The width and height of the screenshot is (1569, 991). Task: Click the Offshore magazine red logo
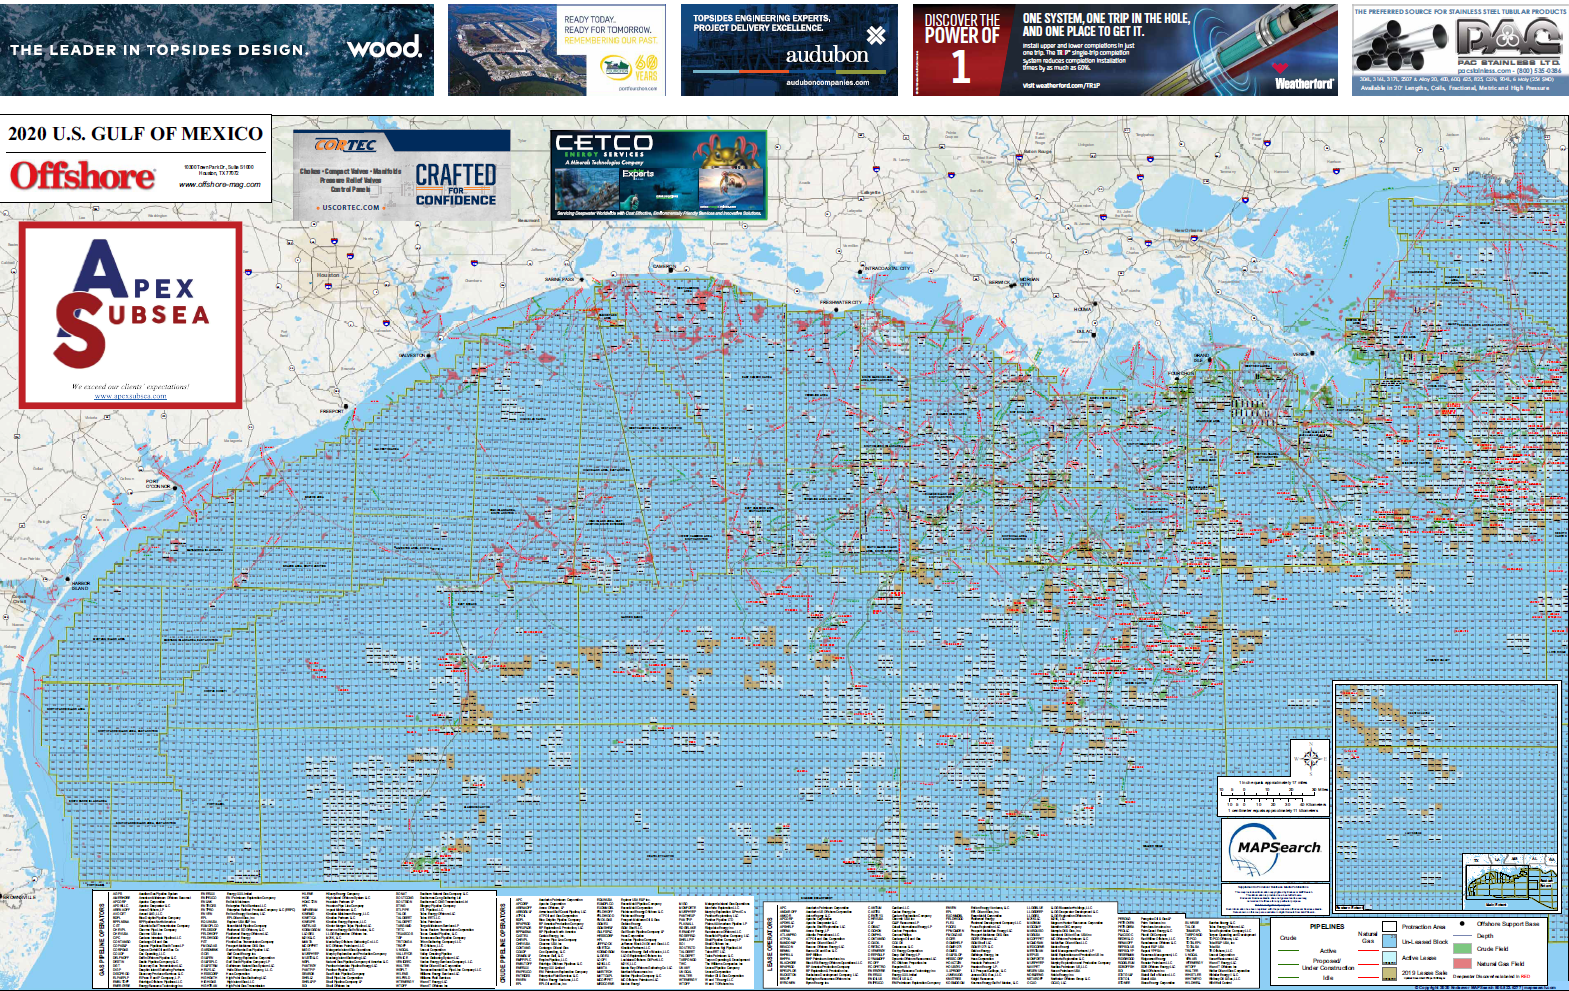point(83,176)
